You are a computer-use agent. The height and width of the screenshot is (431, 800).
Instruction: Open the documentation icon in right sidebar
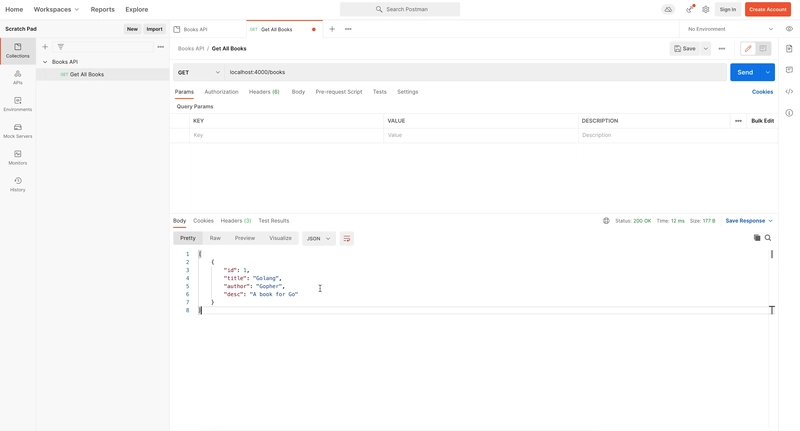point(789,49)
